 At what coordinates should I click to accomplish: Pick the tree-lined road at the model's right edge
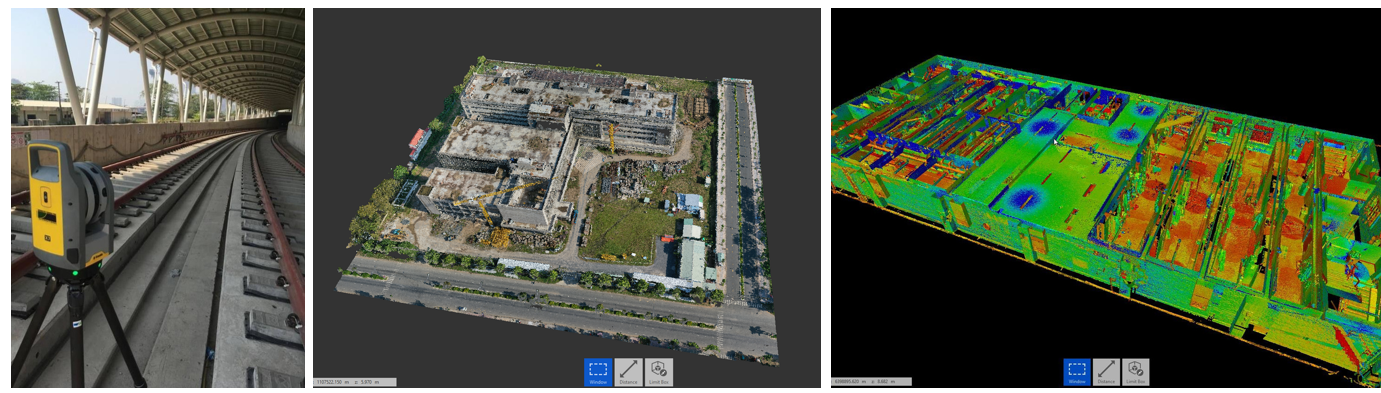[741, 190]
